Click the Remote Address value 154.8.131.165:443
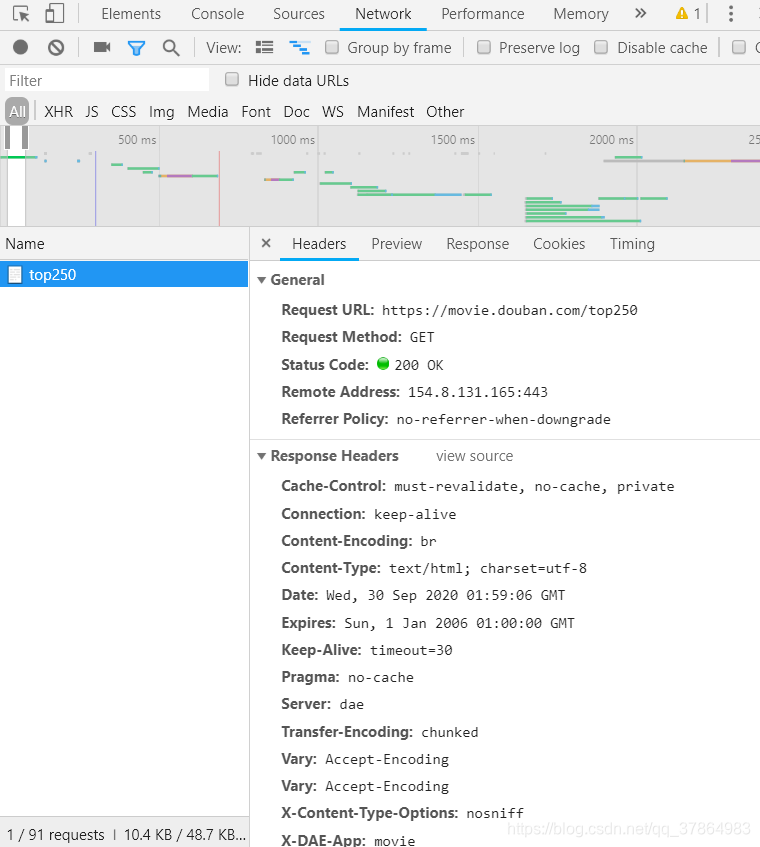This screenshot has height=847, width=760. coord(477,392)
